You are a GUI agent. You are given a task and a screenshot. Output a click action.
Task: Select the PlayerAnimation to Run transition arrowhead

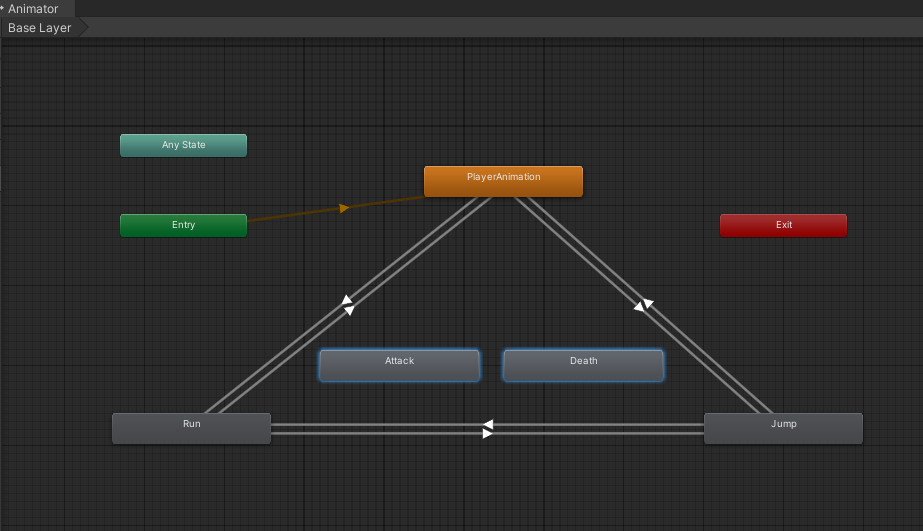pos(349,311)
